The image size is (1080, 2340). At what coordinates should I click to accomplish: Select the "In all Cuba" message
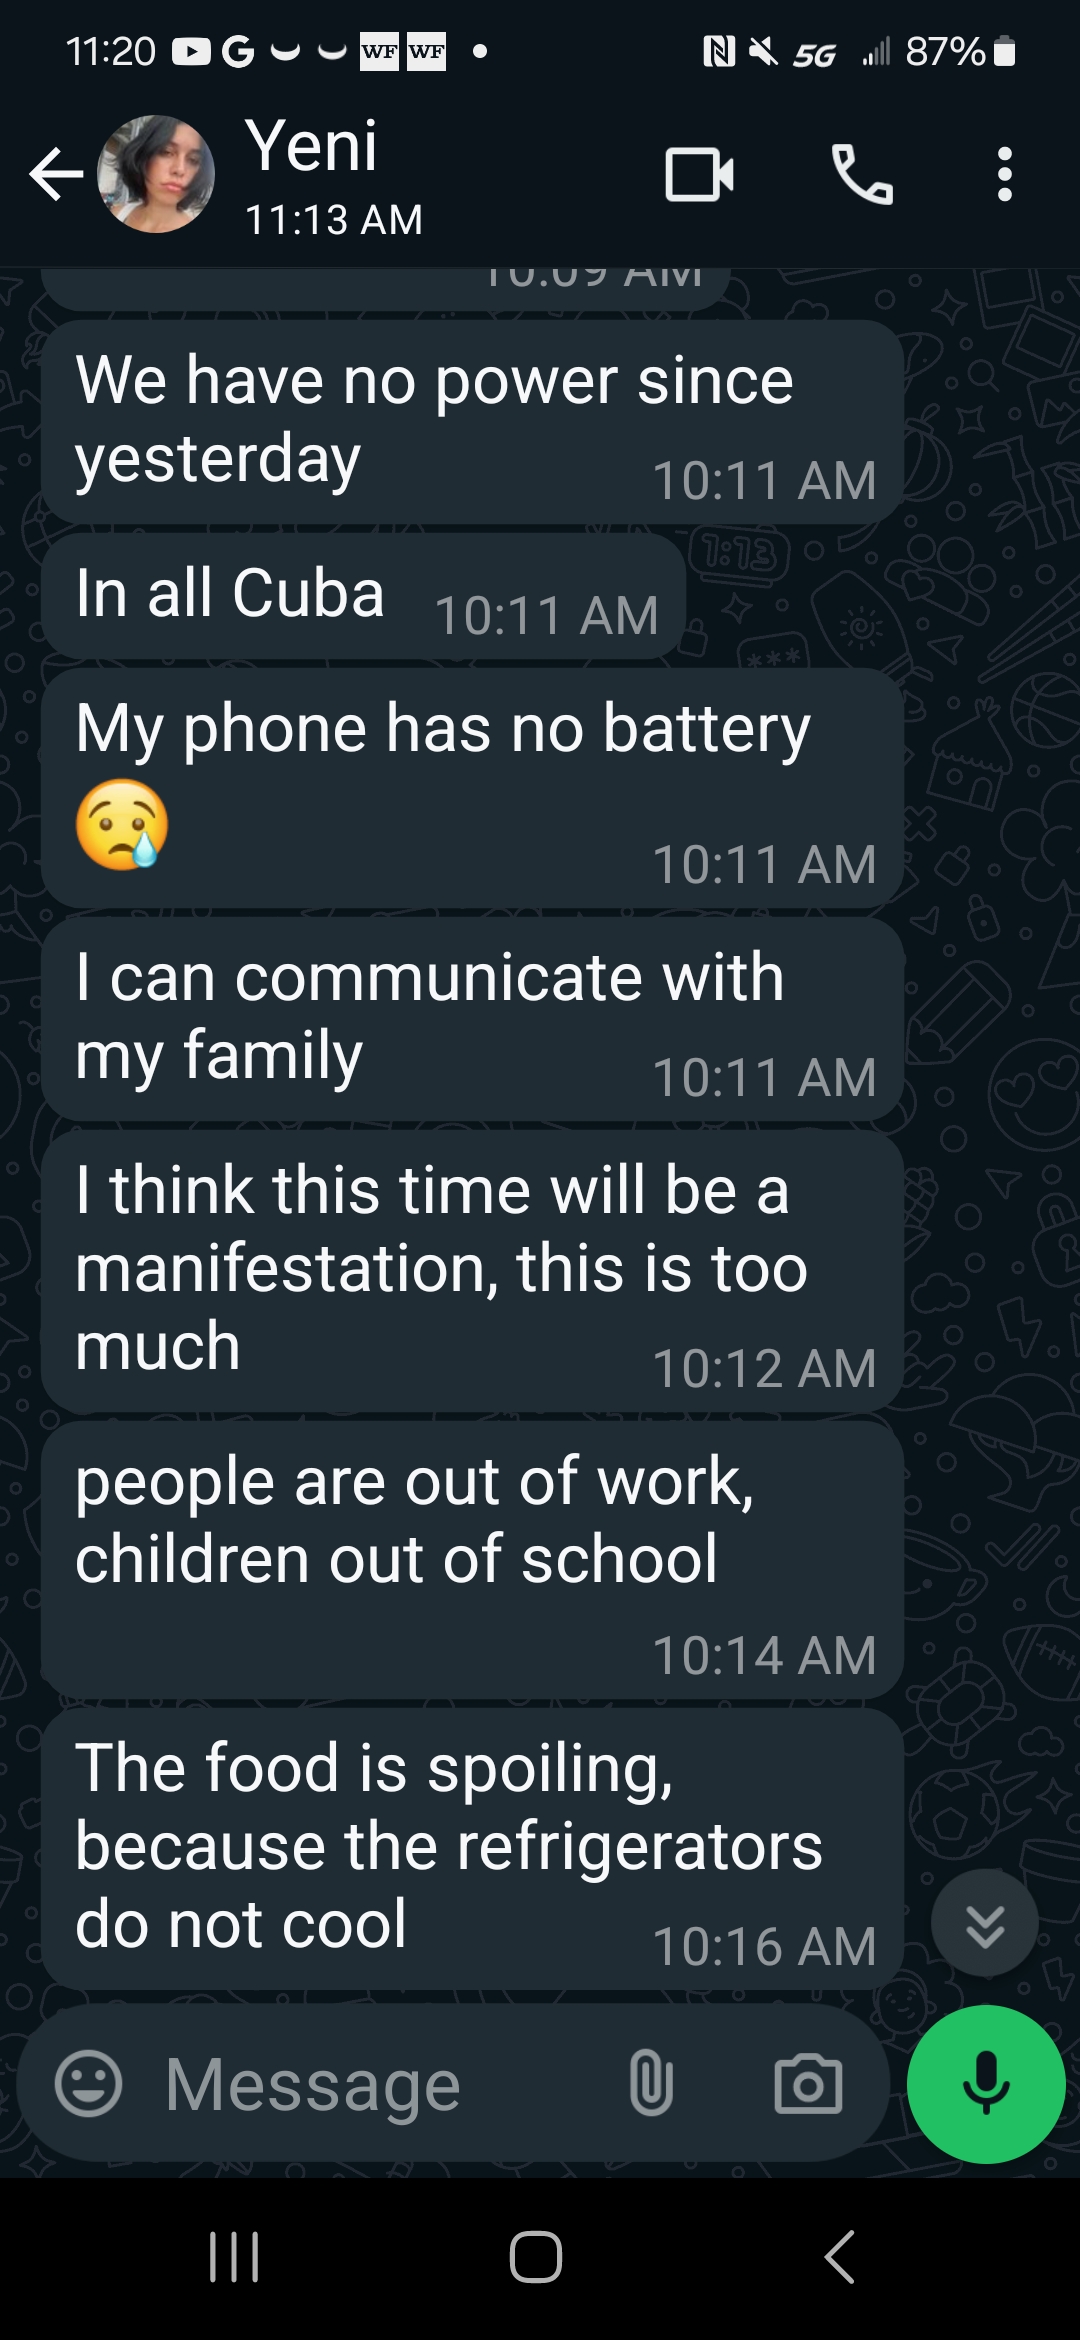click(364, 595)
